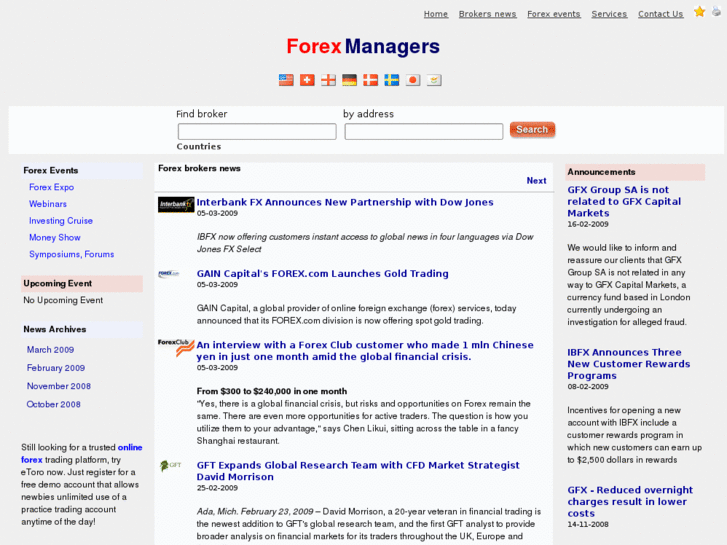Open GFX Group SA announcement link
Screen dimensions: 727x545
click(x=624, y=201)
